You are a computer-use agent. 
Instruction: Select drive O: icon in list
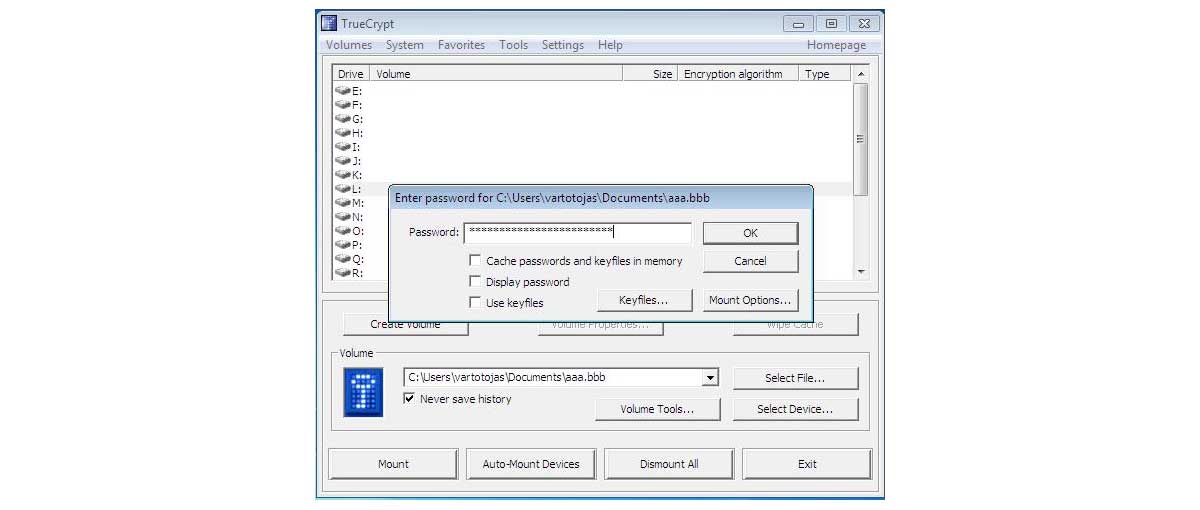[x=342, y=230]
